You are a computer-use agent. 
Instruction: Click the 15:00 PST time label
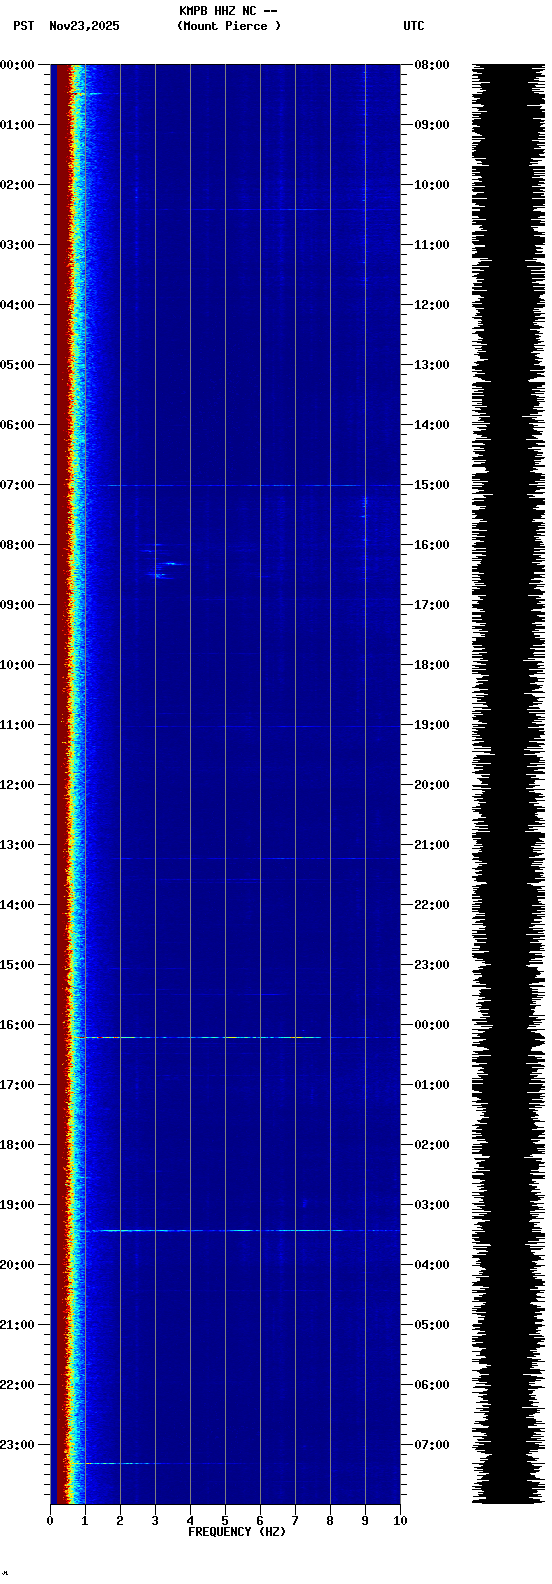[x=17, y=965]
